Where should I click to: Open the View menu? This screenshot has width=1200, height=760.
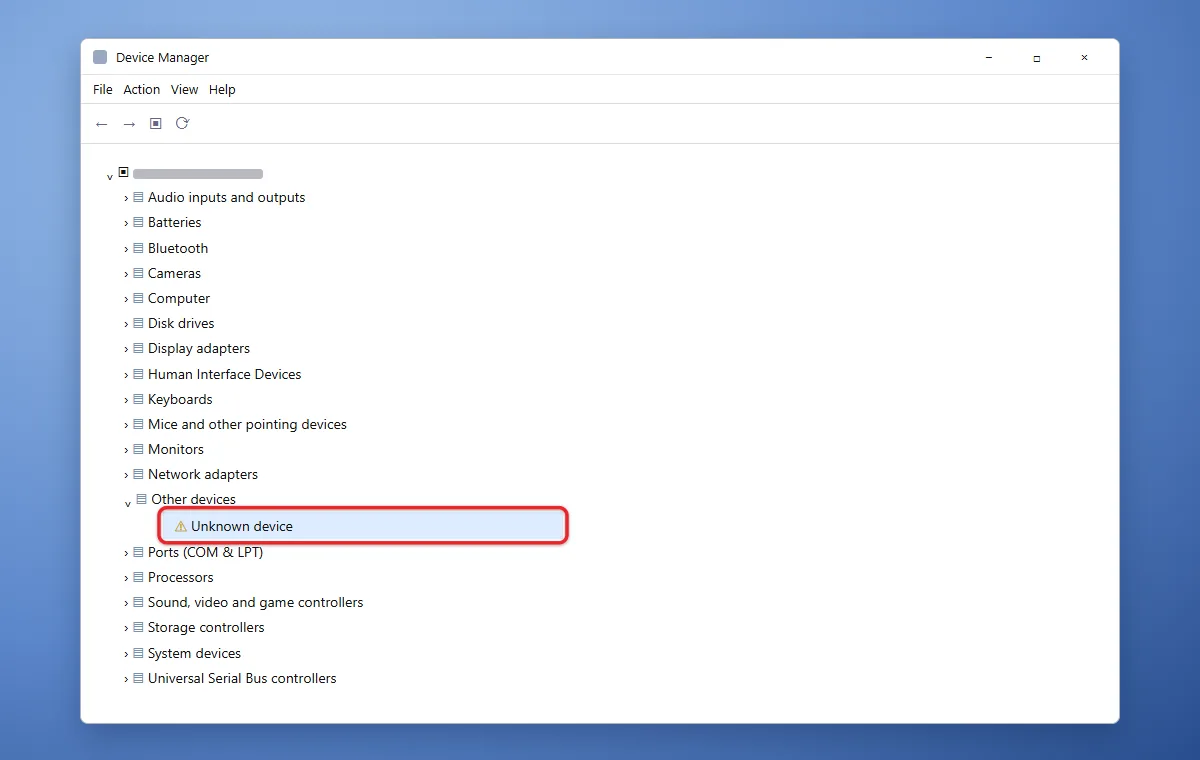pos(185,90)
